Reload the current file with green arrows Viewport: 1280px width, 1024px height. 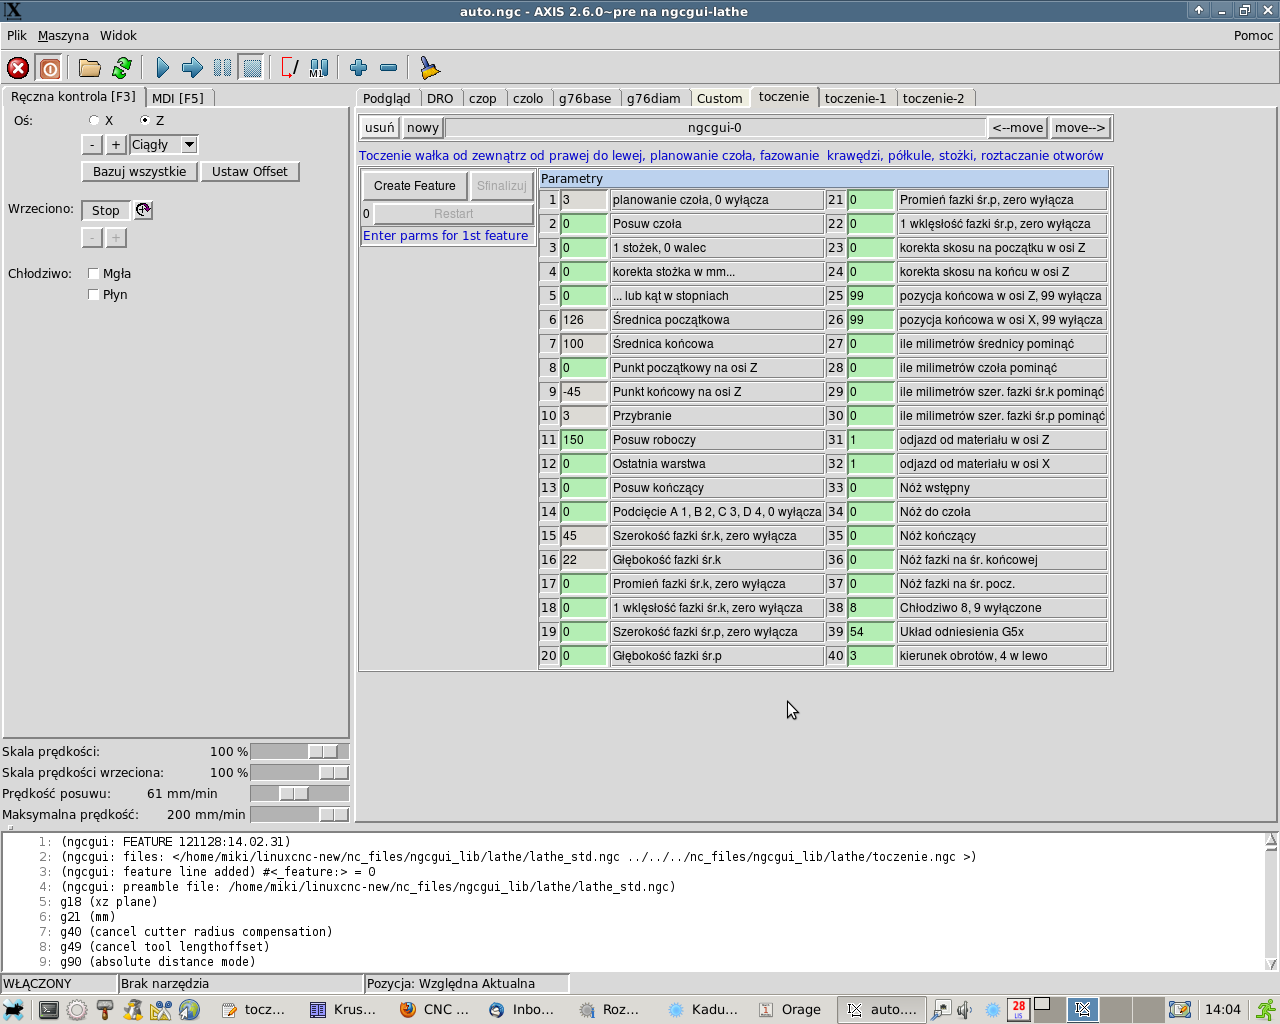pos(122,68)
